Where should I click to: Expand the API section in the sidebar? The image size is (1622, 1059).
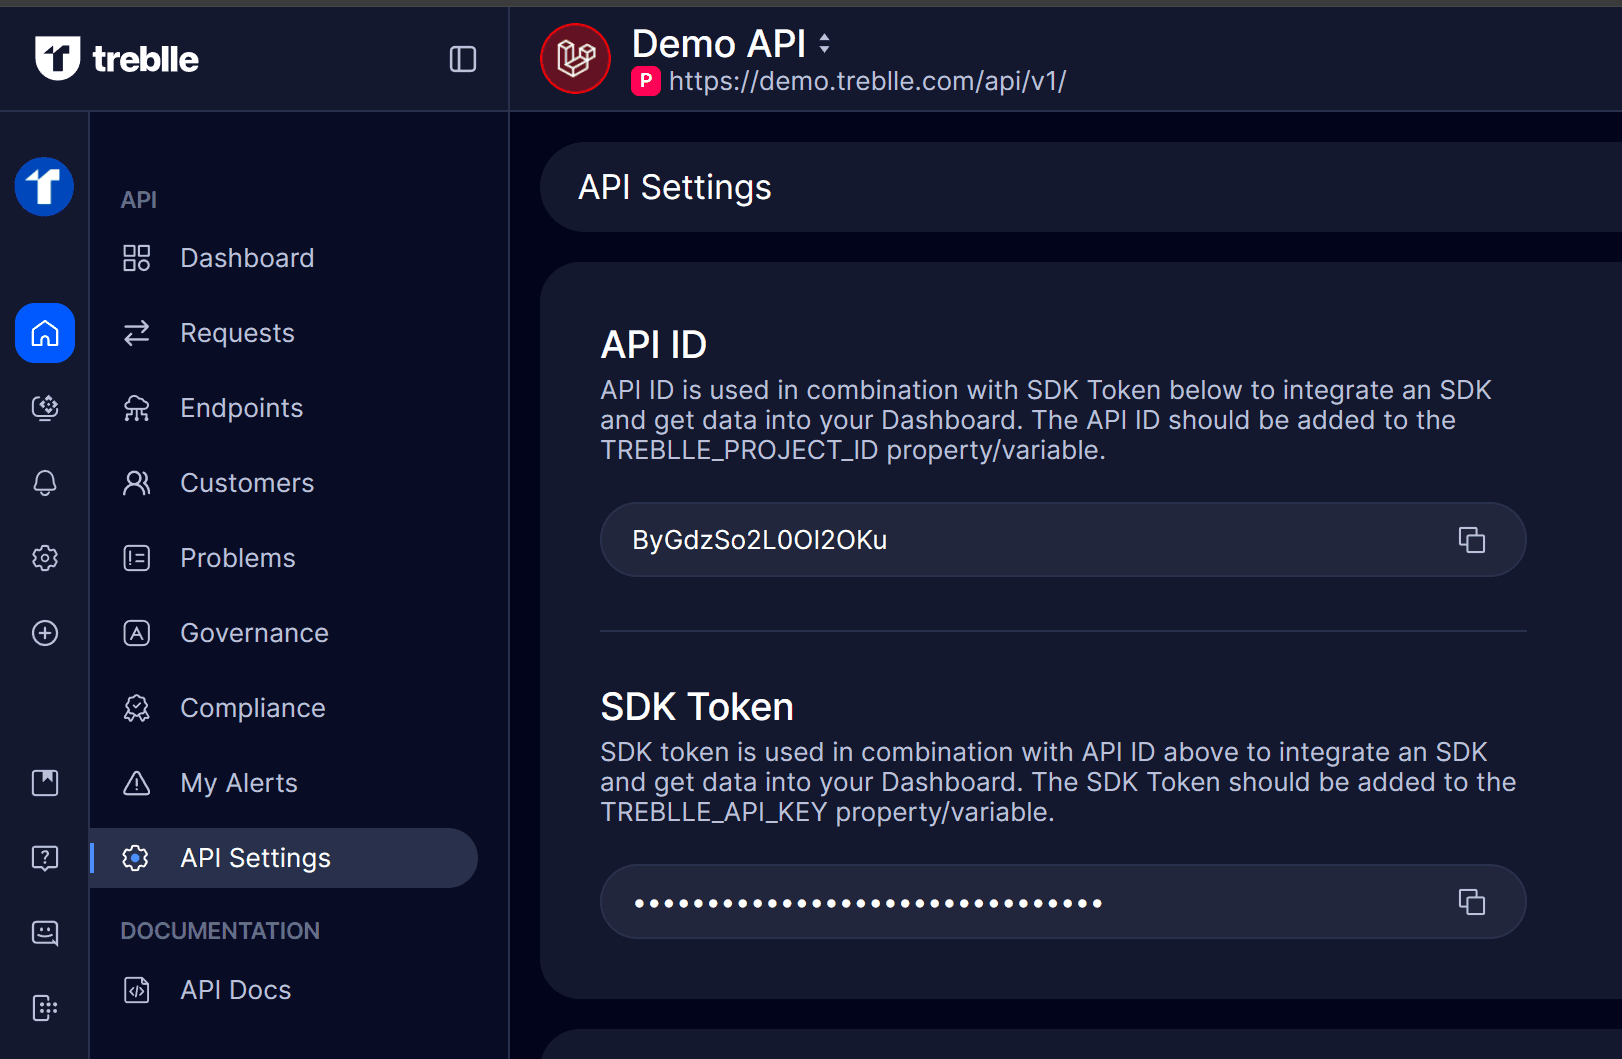click(138, 199)
